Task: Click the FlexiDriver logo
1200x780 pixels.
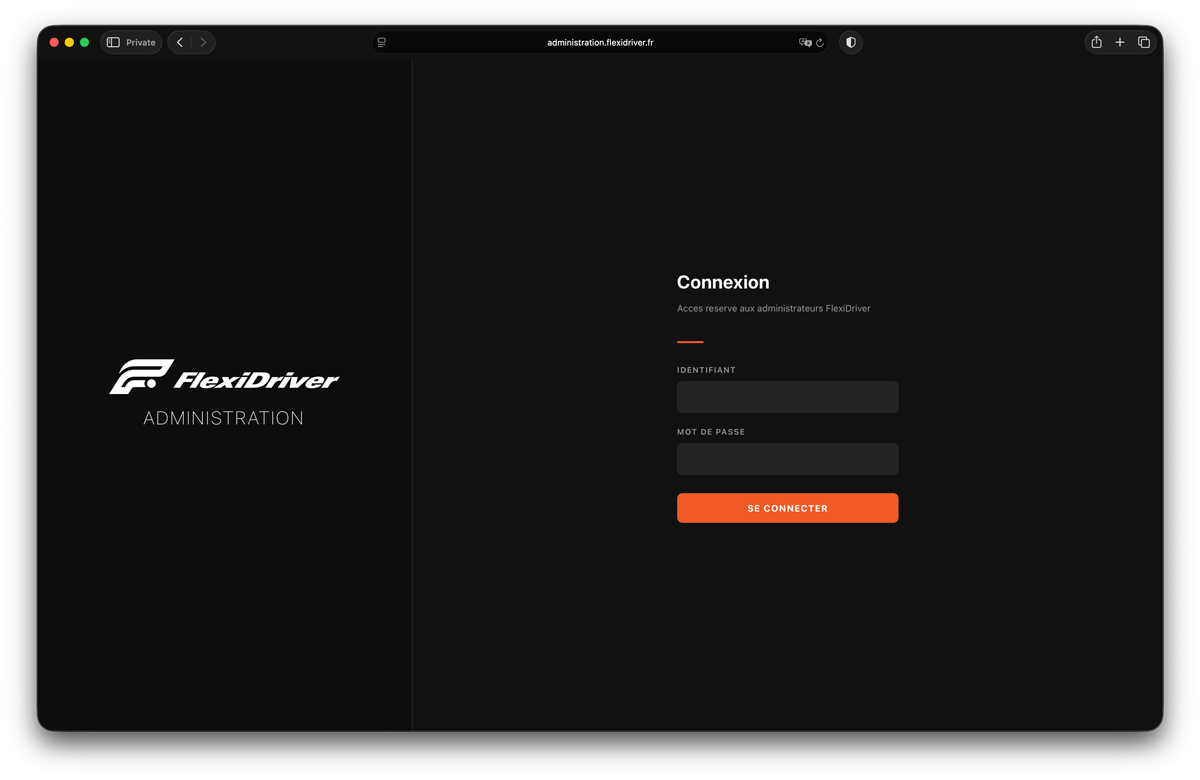Action: pos(224,377)
